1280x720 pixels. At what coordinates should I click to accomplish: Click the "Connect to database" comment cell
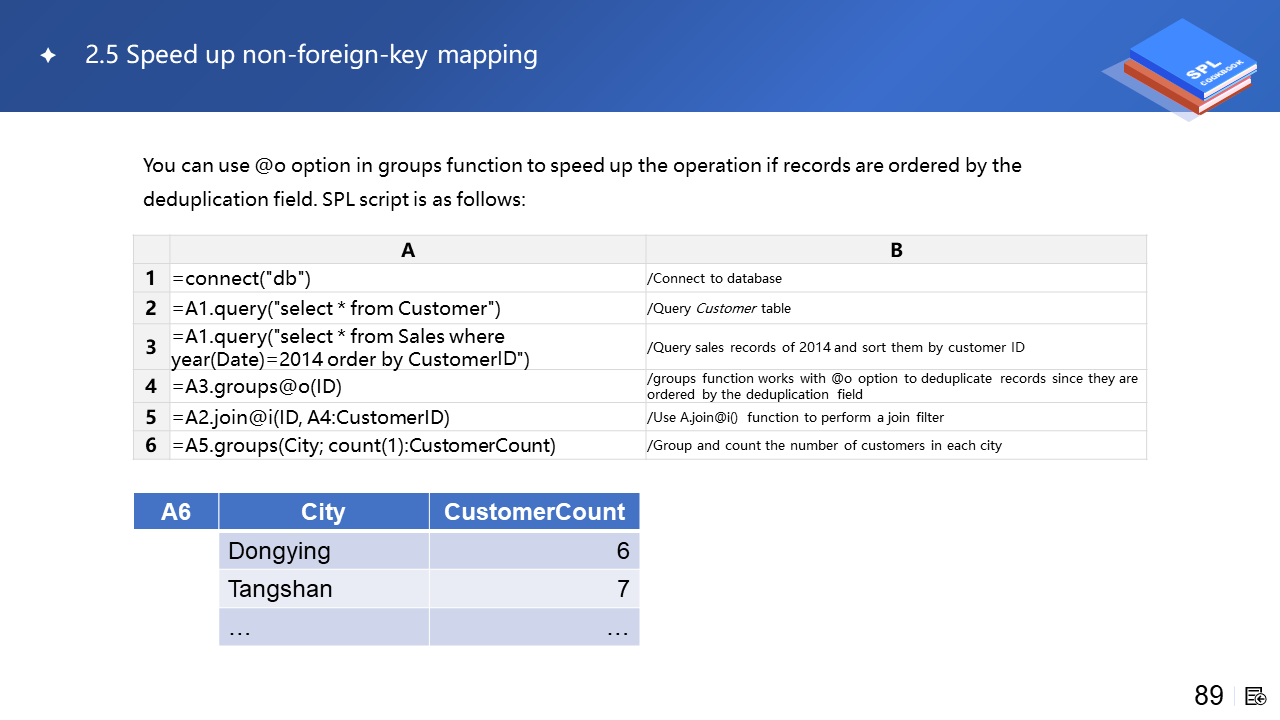tap(896, 278)
